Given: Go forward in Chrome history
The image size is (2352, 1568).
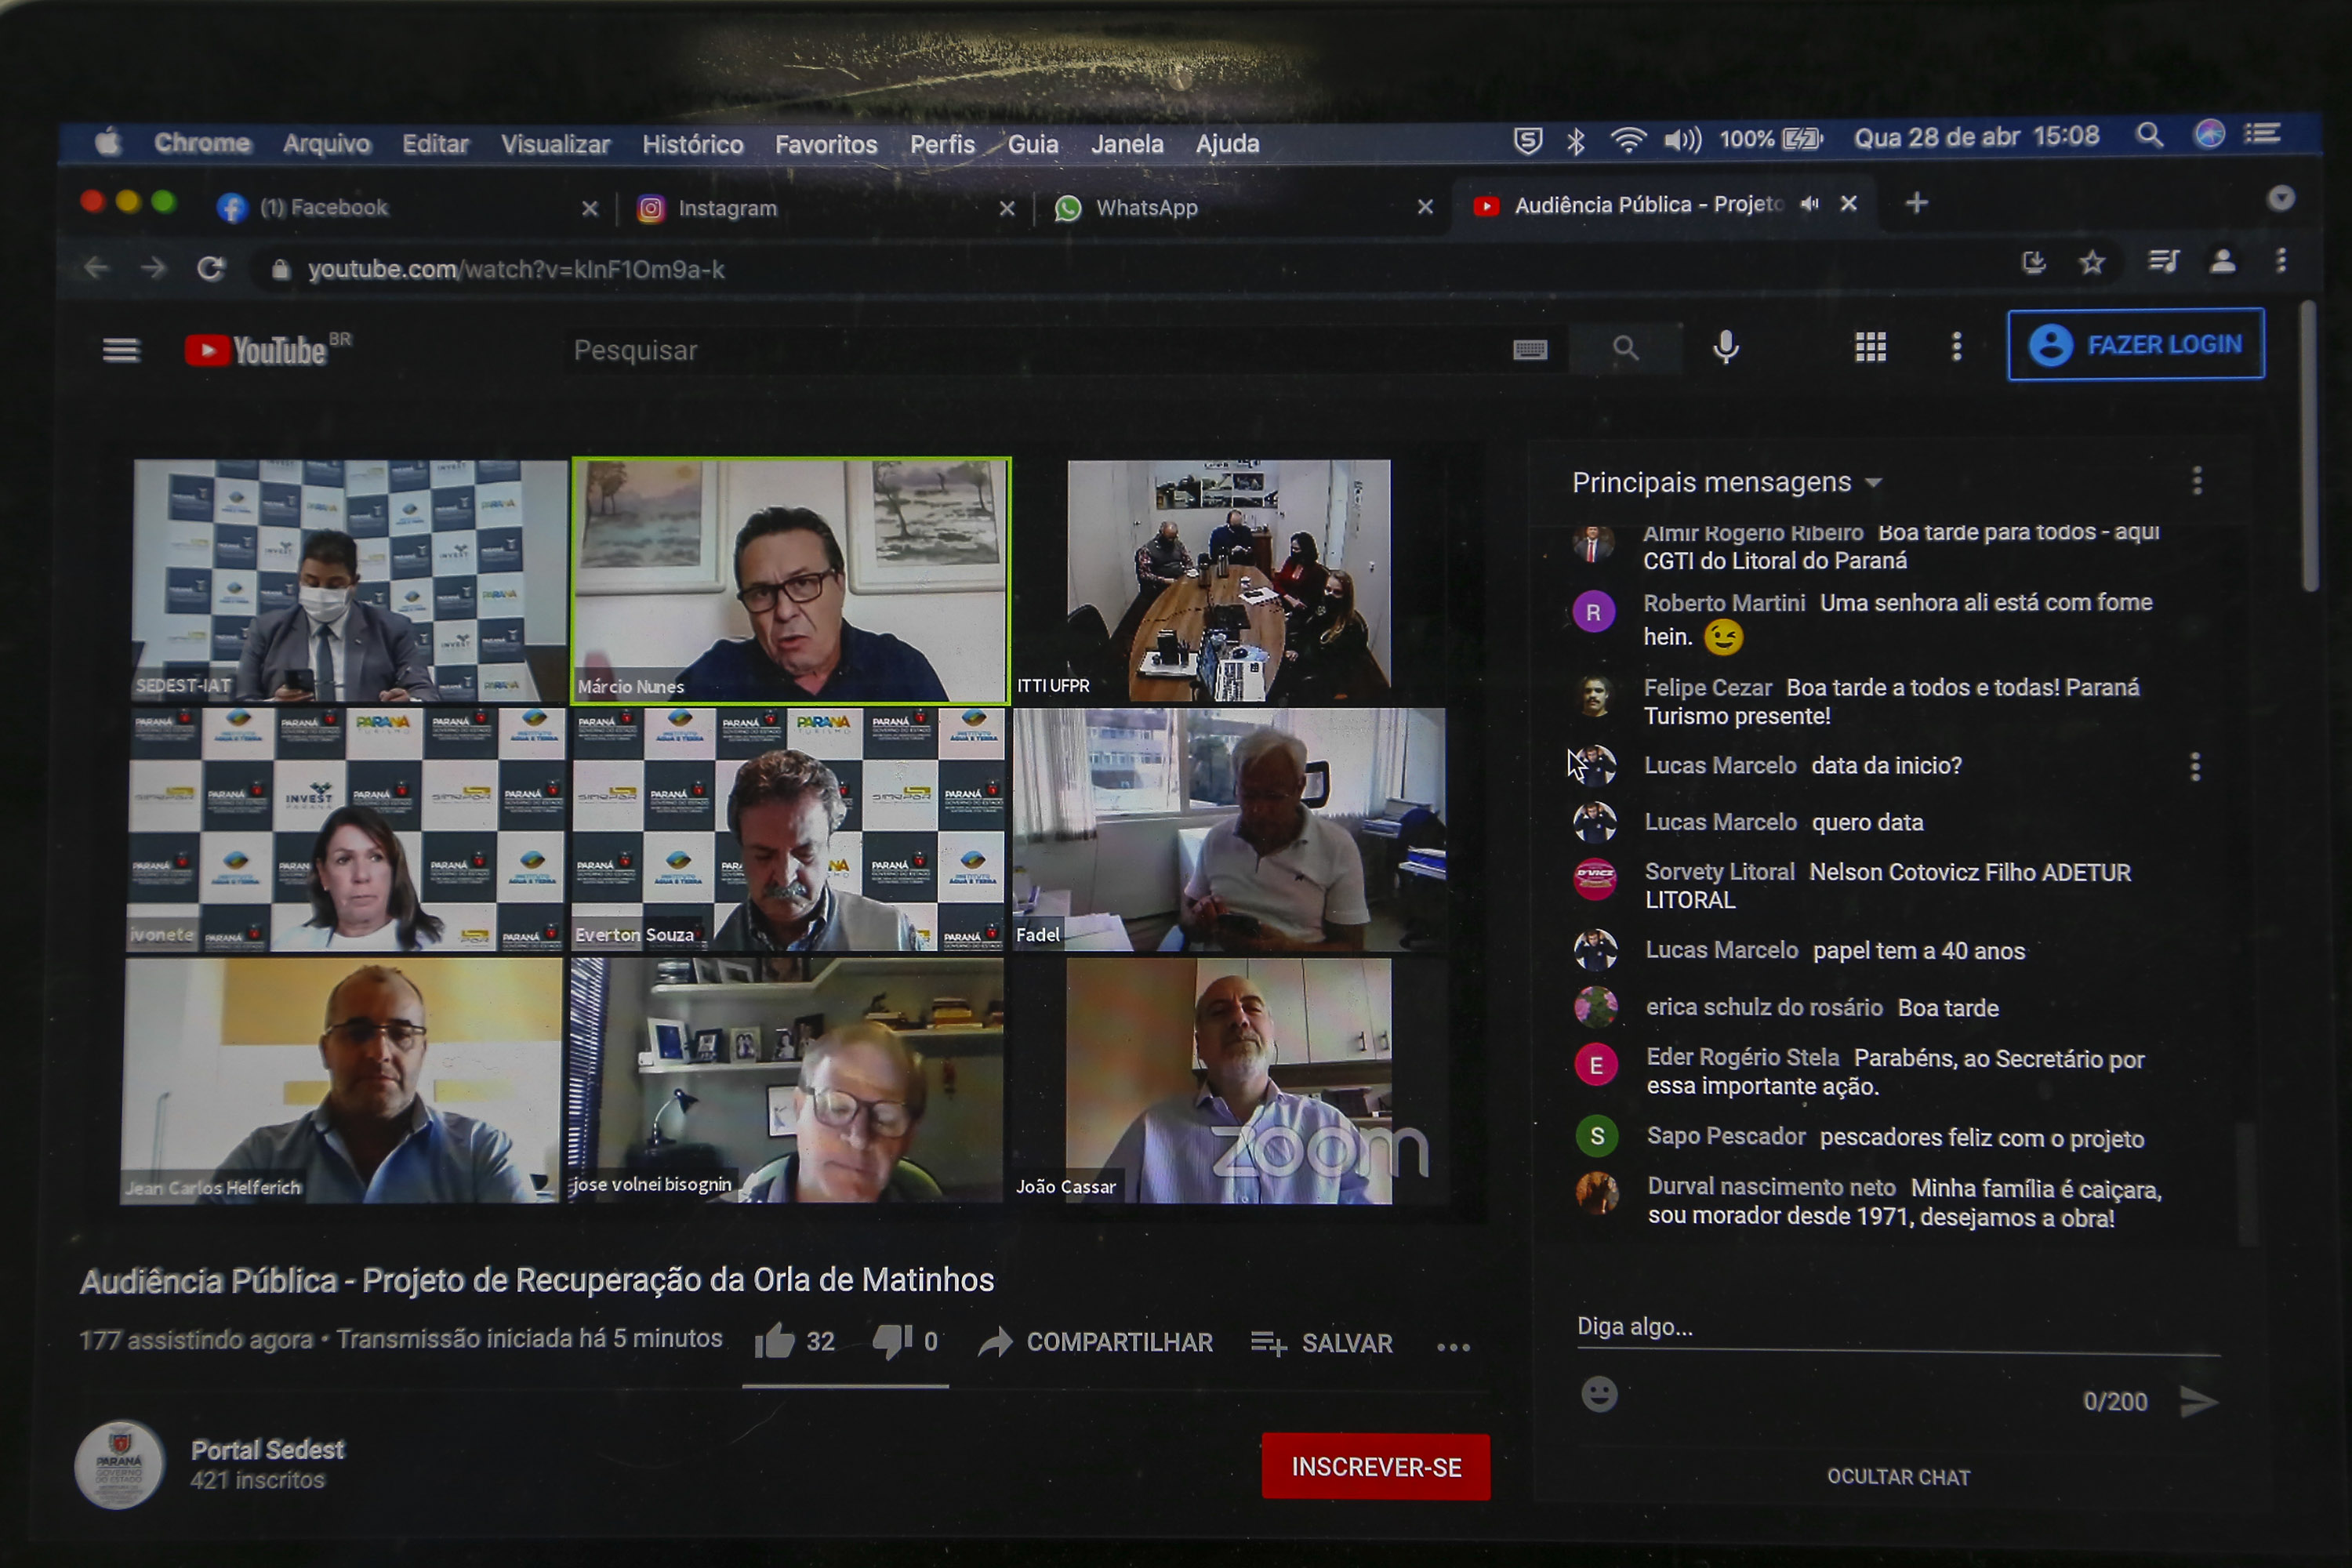Looking at the screenshot, I should [153, 267].
